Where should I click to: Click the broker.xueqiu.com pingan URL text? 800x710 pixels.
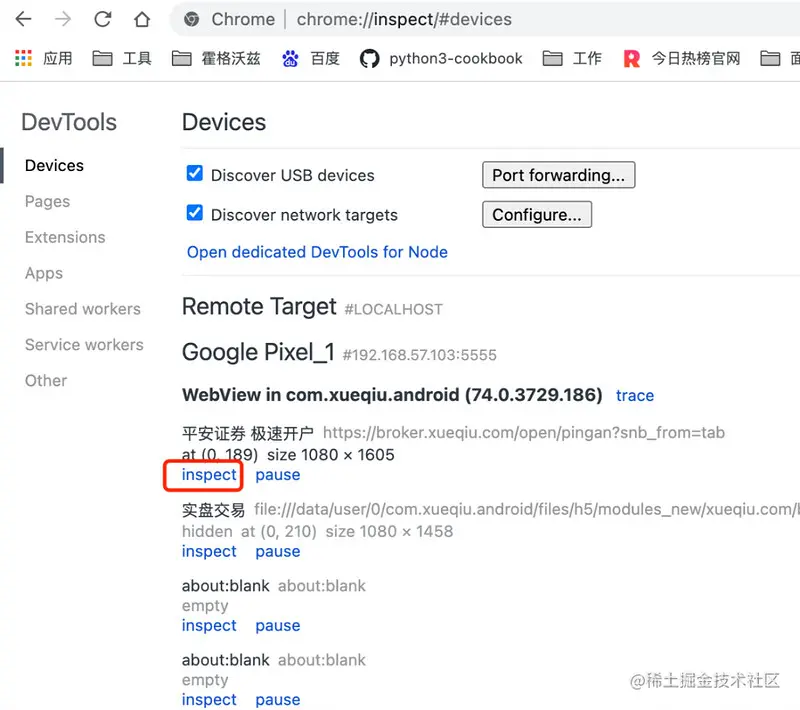click(523, 433)
